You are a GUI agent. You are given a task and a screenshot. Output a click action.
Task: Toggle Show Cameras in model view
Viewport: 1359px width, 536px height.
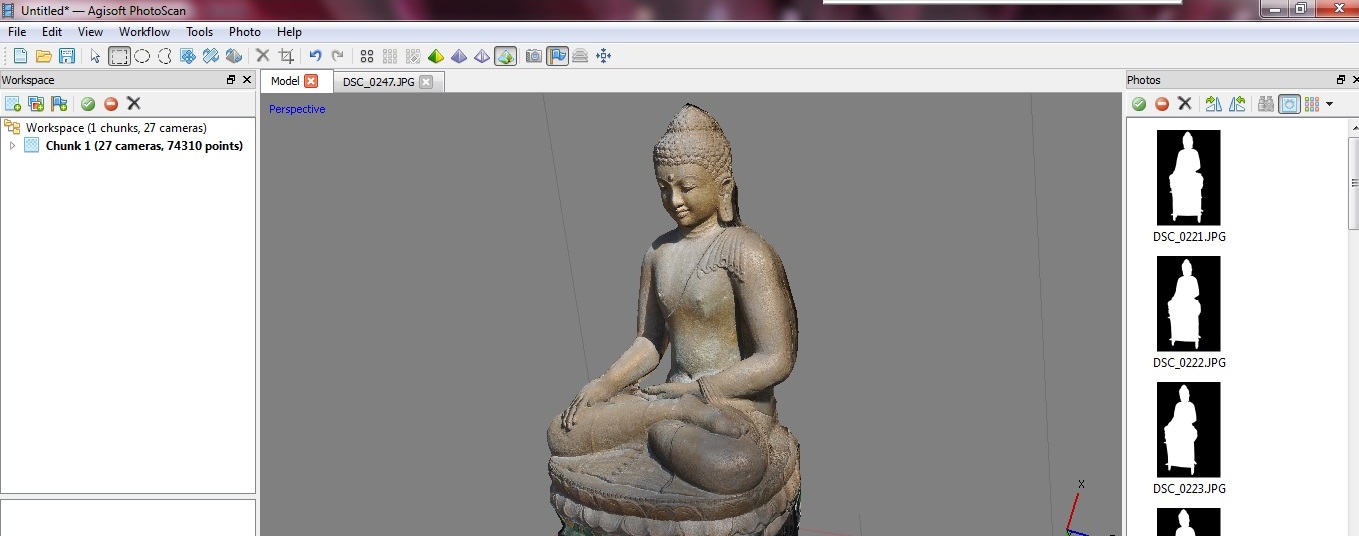534,56
